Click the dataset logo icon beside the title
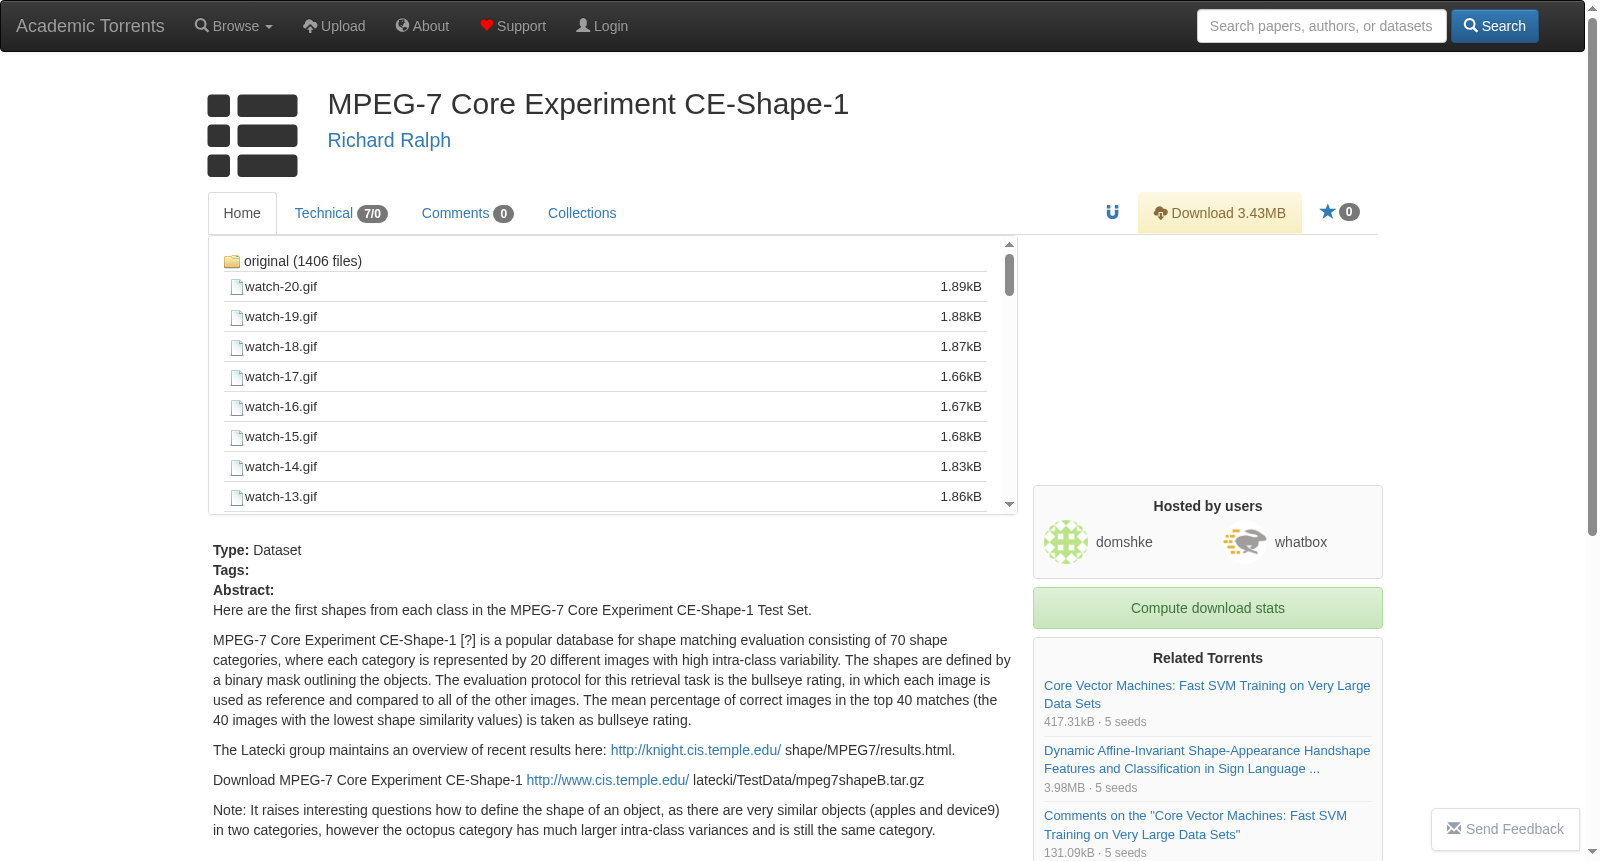This screenshot has height=861, width=1600. 252,135
